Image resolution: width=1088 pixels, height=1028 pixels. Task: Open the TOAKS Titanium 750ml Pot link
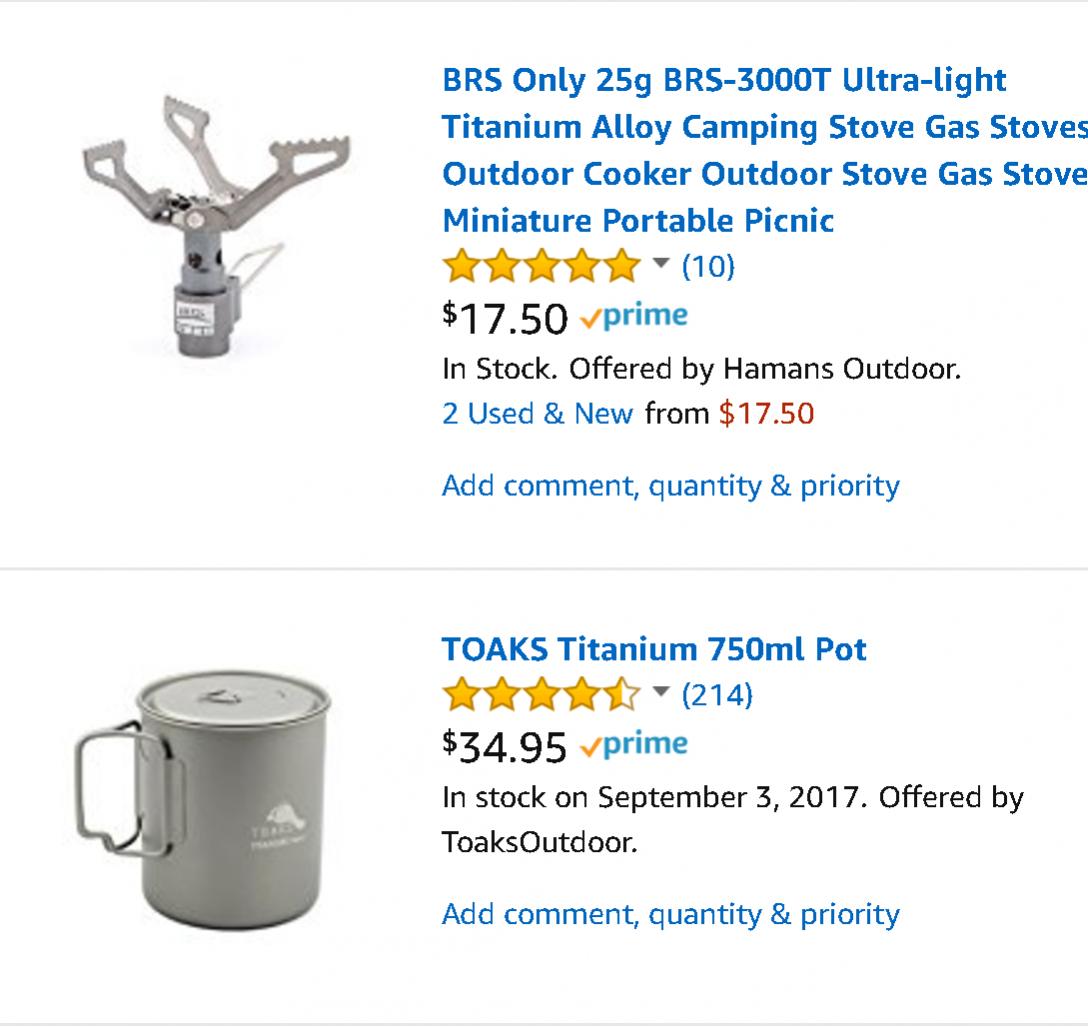[654, 650]
